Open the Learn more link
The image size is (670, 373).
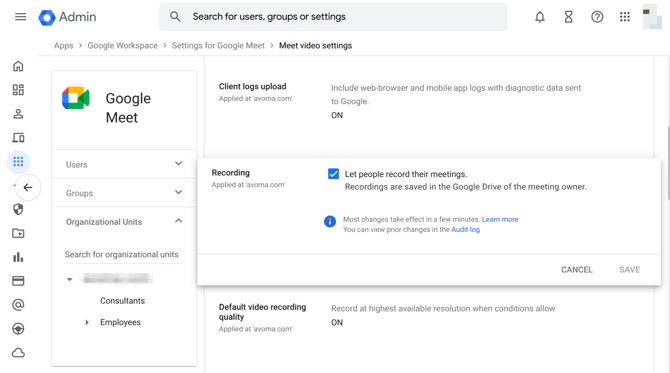click(500, 219)
